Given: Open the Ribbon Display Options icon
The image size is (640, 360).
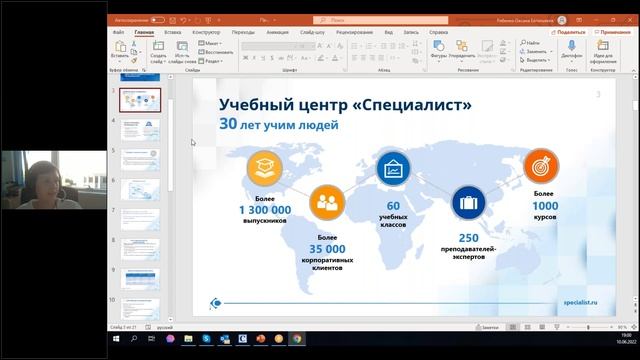Looking at the screenshot, I should click(579, 20).
